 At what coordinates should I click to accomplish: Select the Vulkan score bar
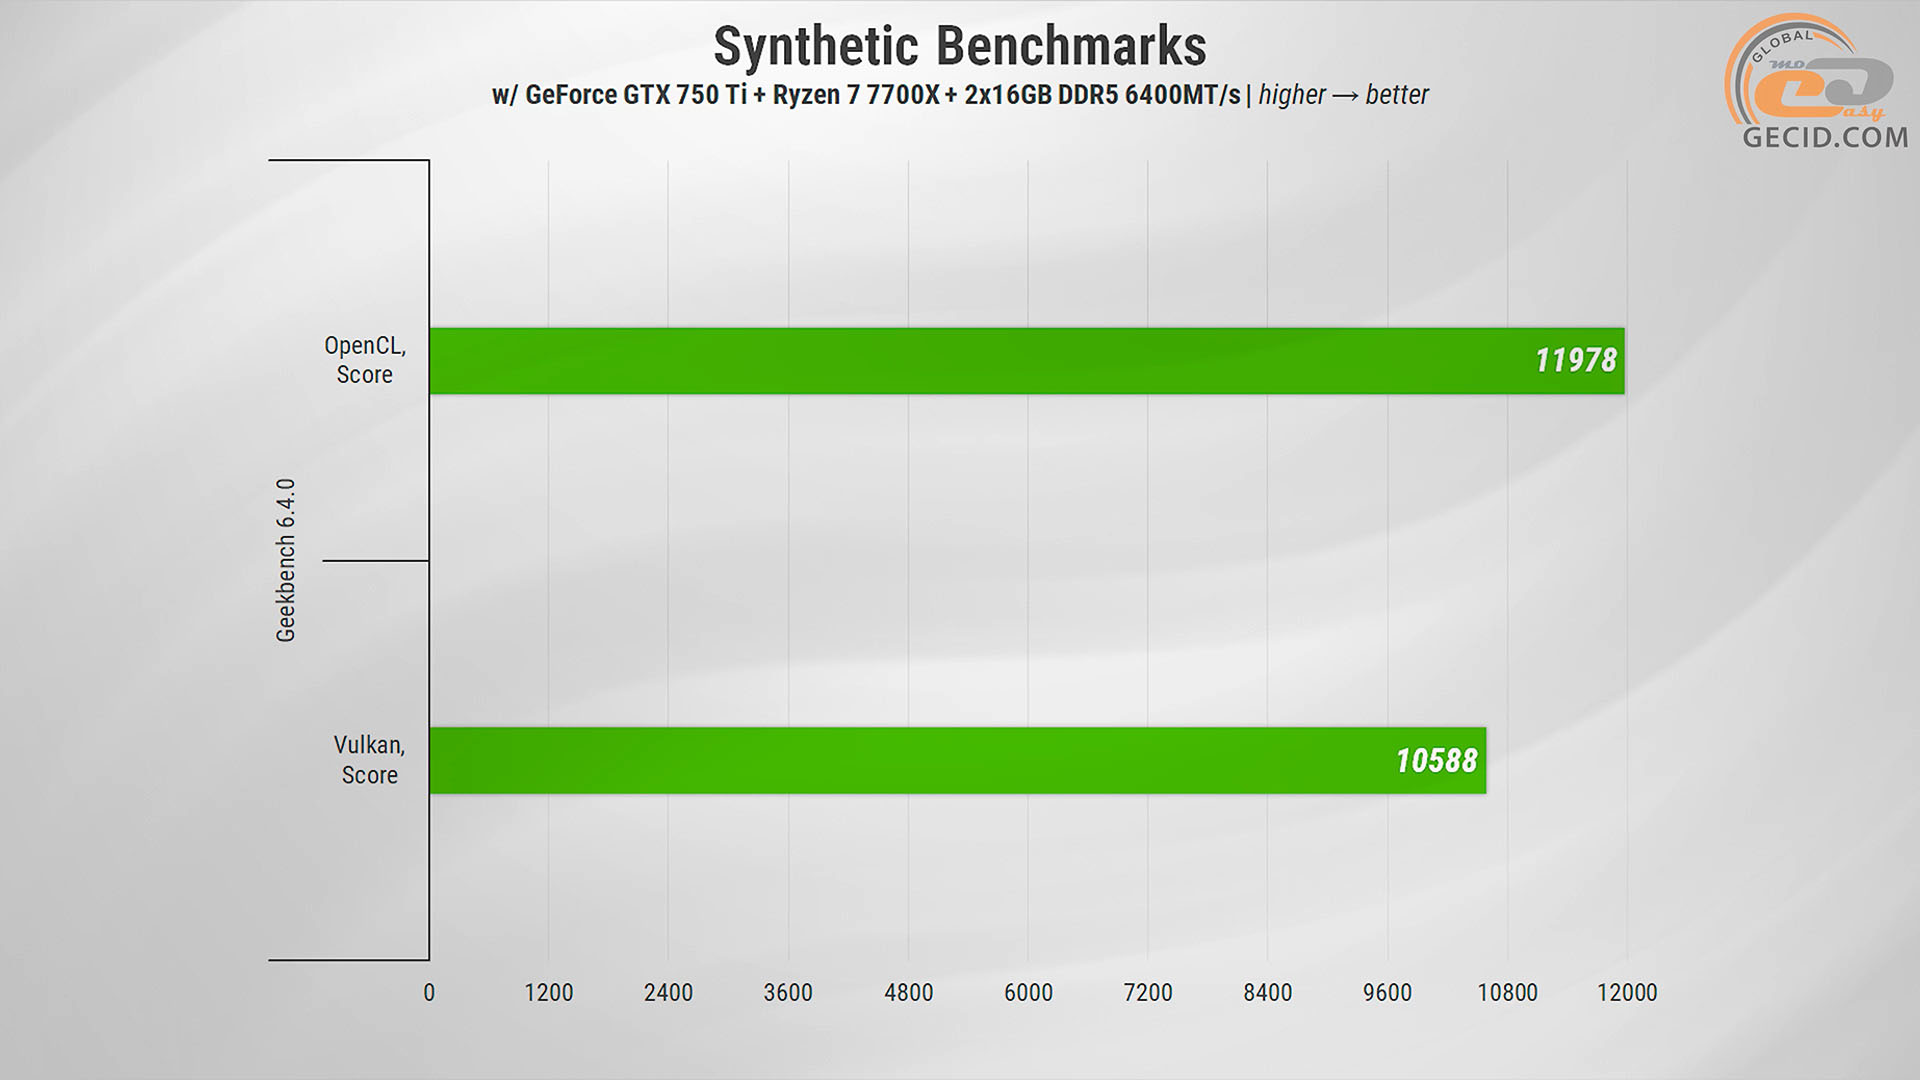(958, 761)
